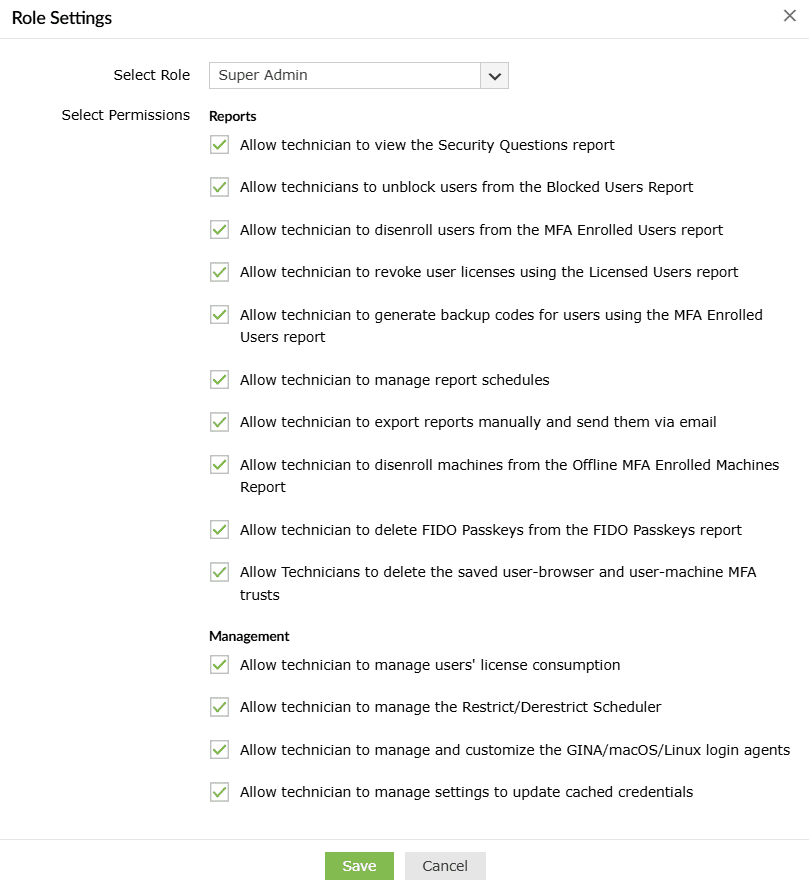Toggle exporting reports manually via email

(x=219, y=422)
